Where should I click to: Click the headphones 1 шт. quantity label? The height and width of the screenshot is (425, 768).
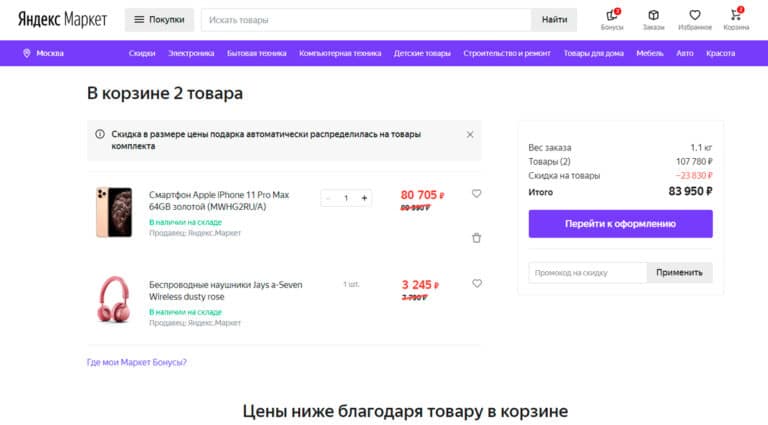[x=351, y=284]
